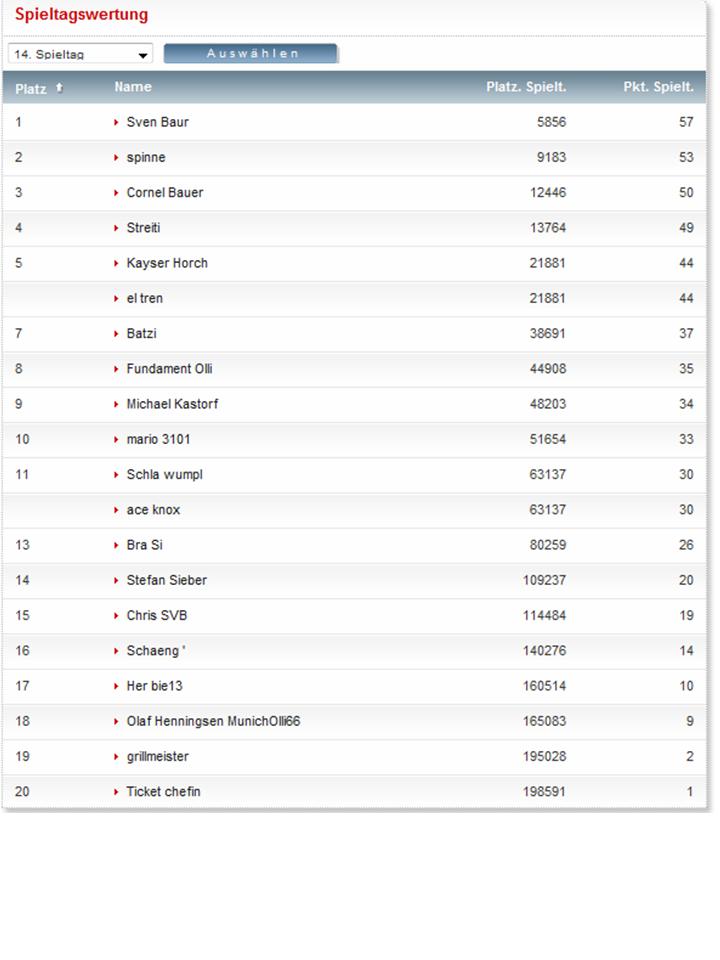
Task: Sort by Platz column arrow icon
Action: [59, 88]
